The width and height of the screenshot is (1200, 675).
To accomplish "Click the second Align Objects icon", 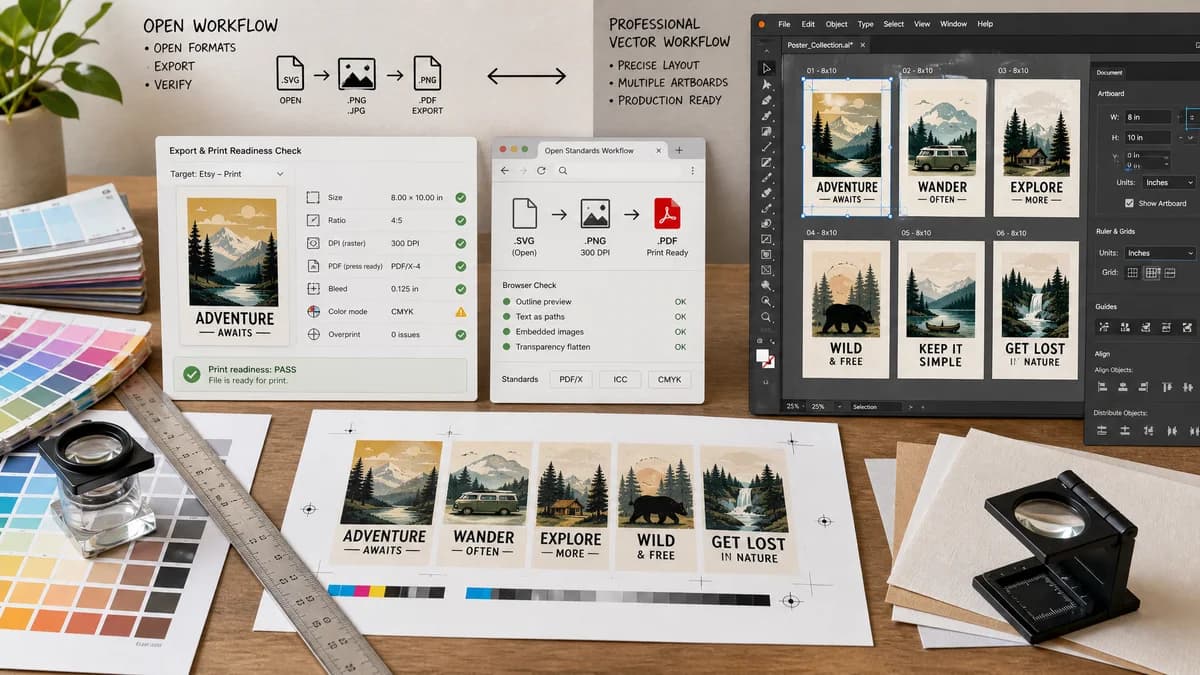I will 1124,387.
